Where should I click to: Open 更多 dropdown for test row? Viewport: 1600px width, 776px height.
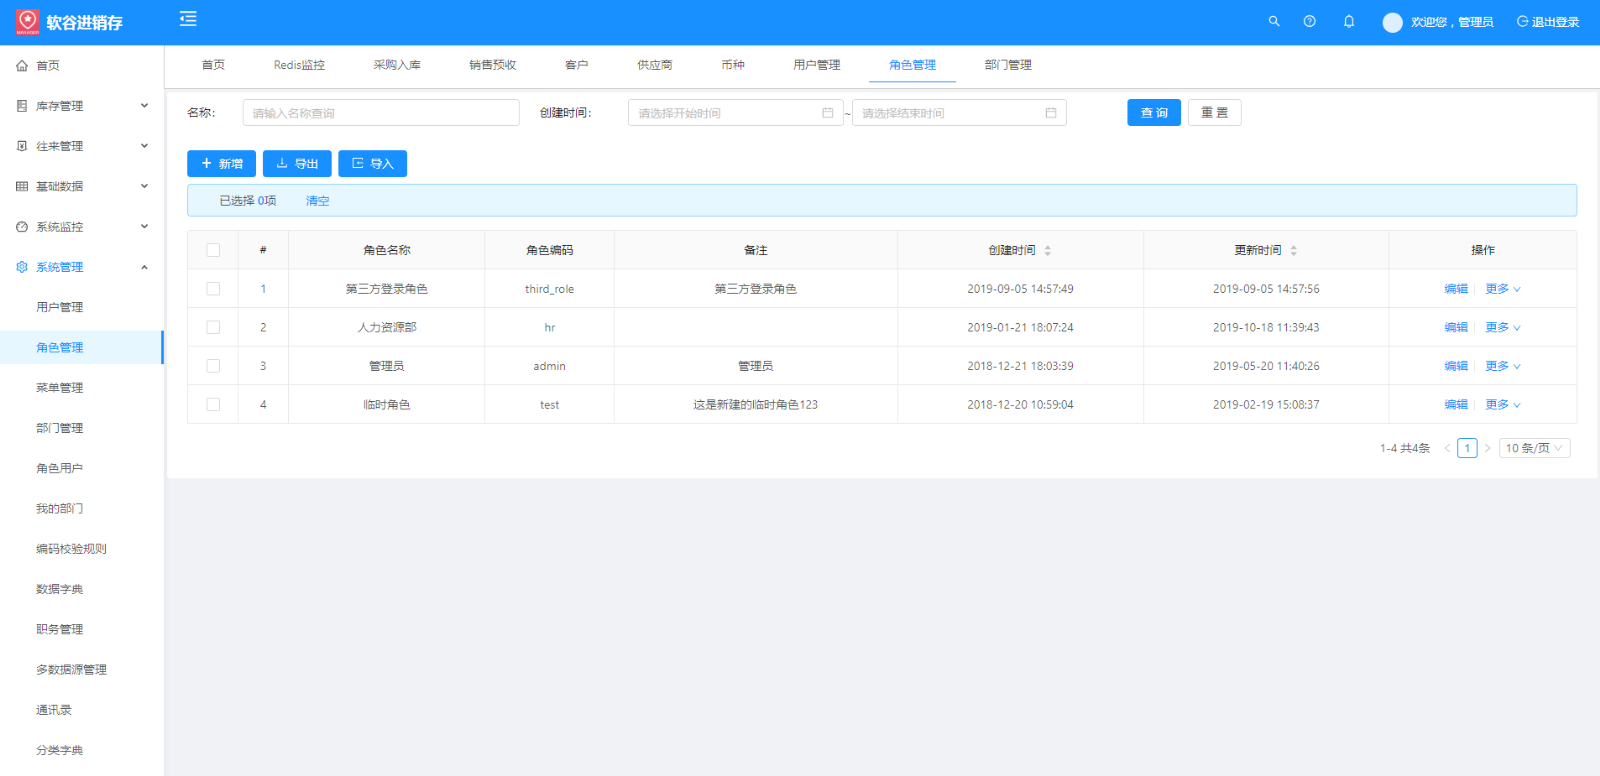(1503, 405)
